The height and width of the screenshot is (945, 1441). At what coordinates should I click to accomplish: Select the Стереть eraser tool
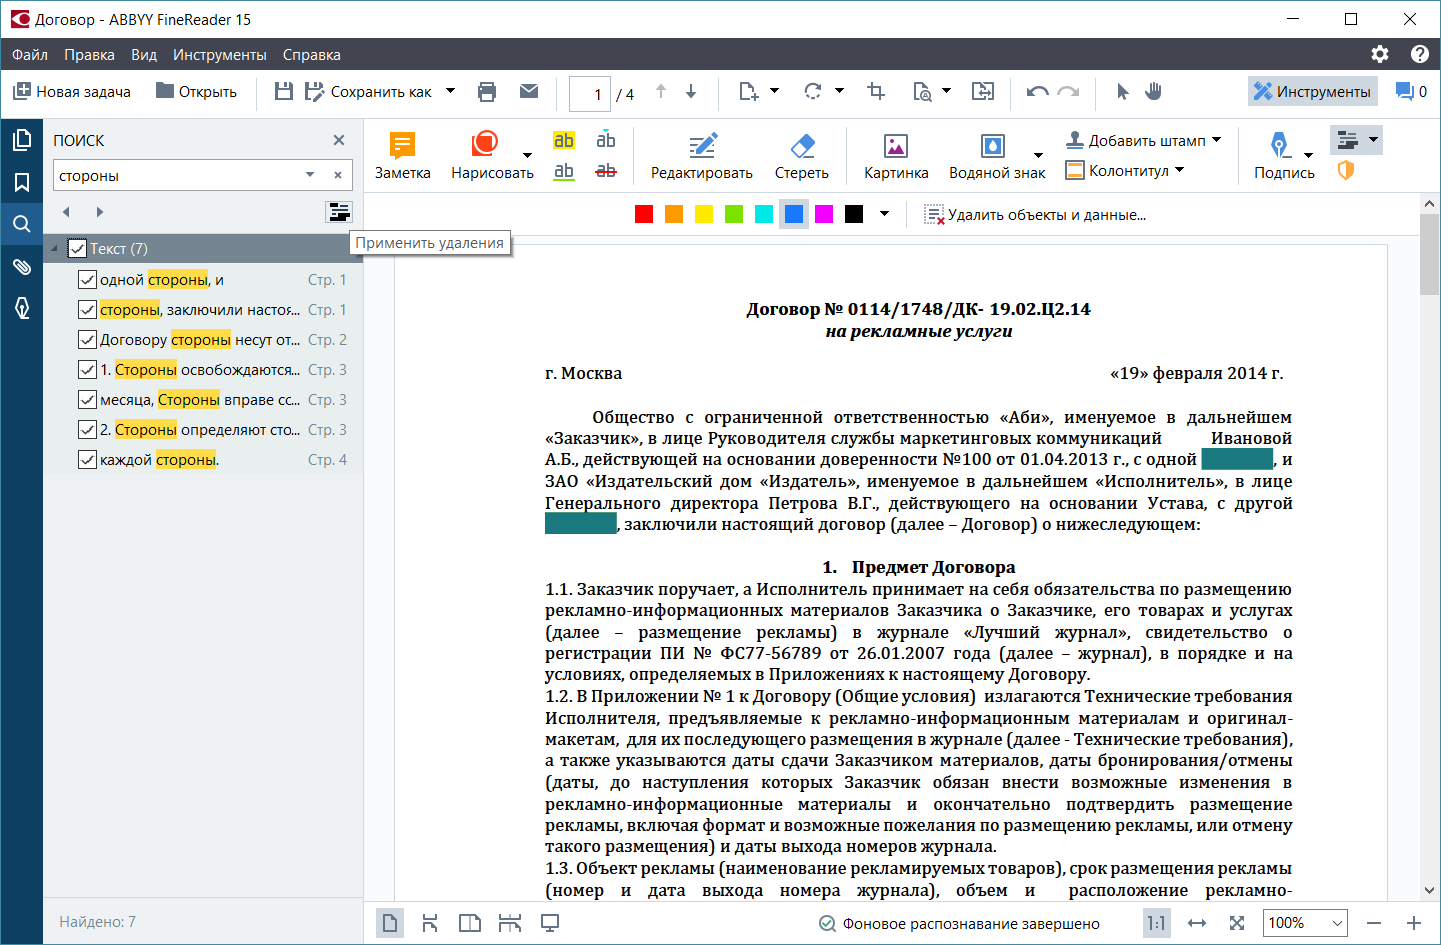coord(801,147)
